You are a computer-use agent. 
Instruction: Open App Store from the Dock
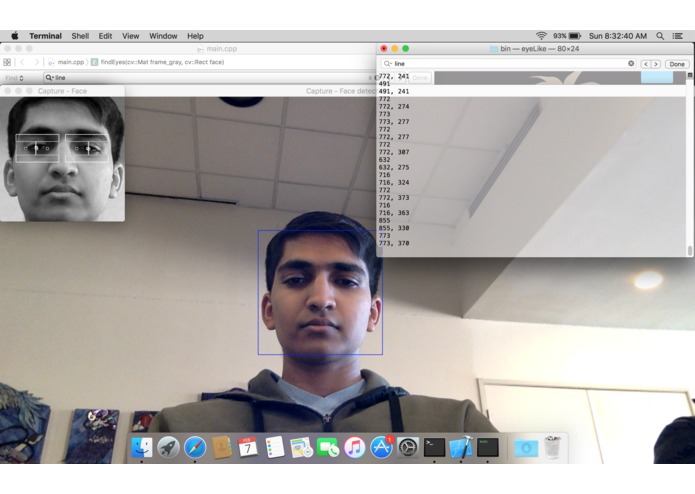tap(382, 447)
